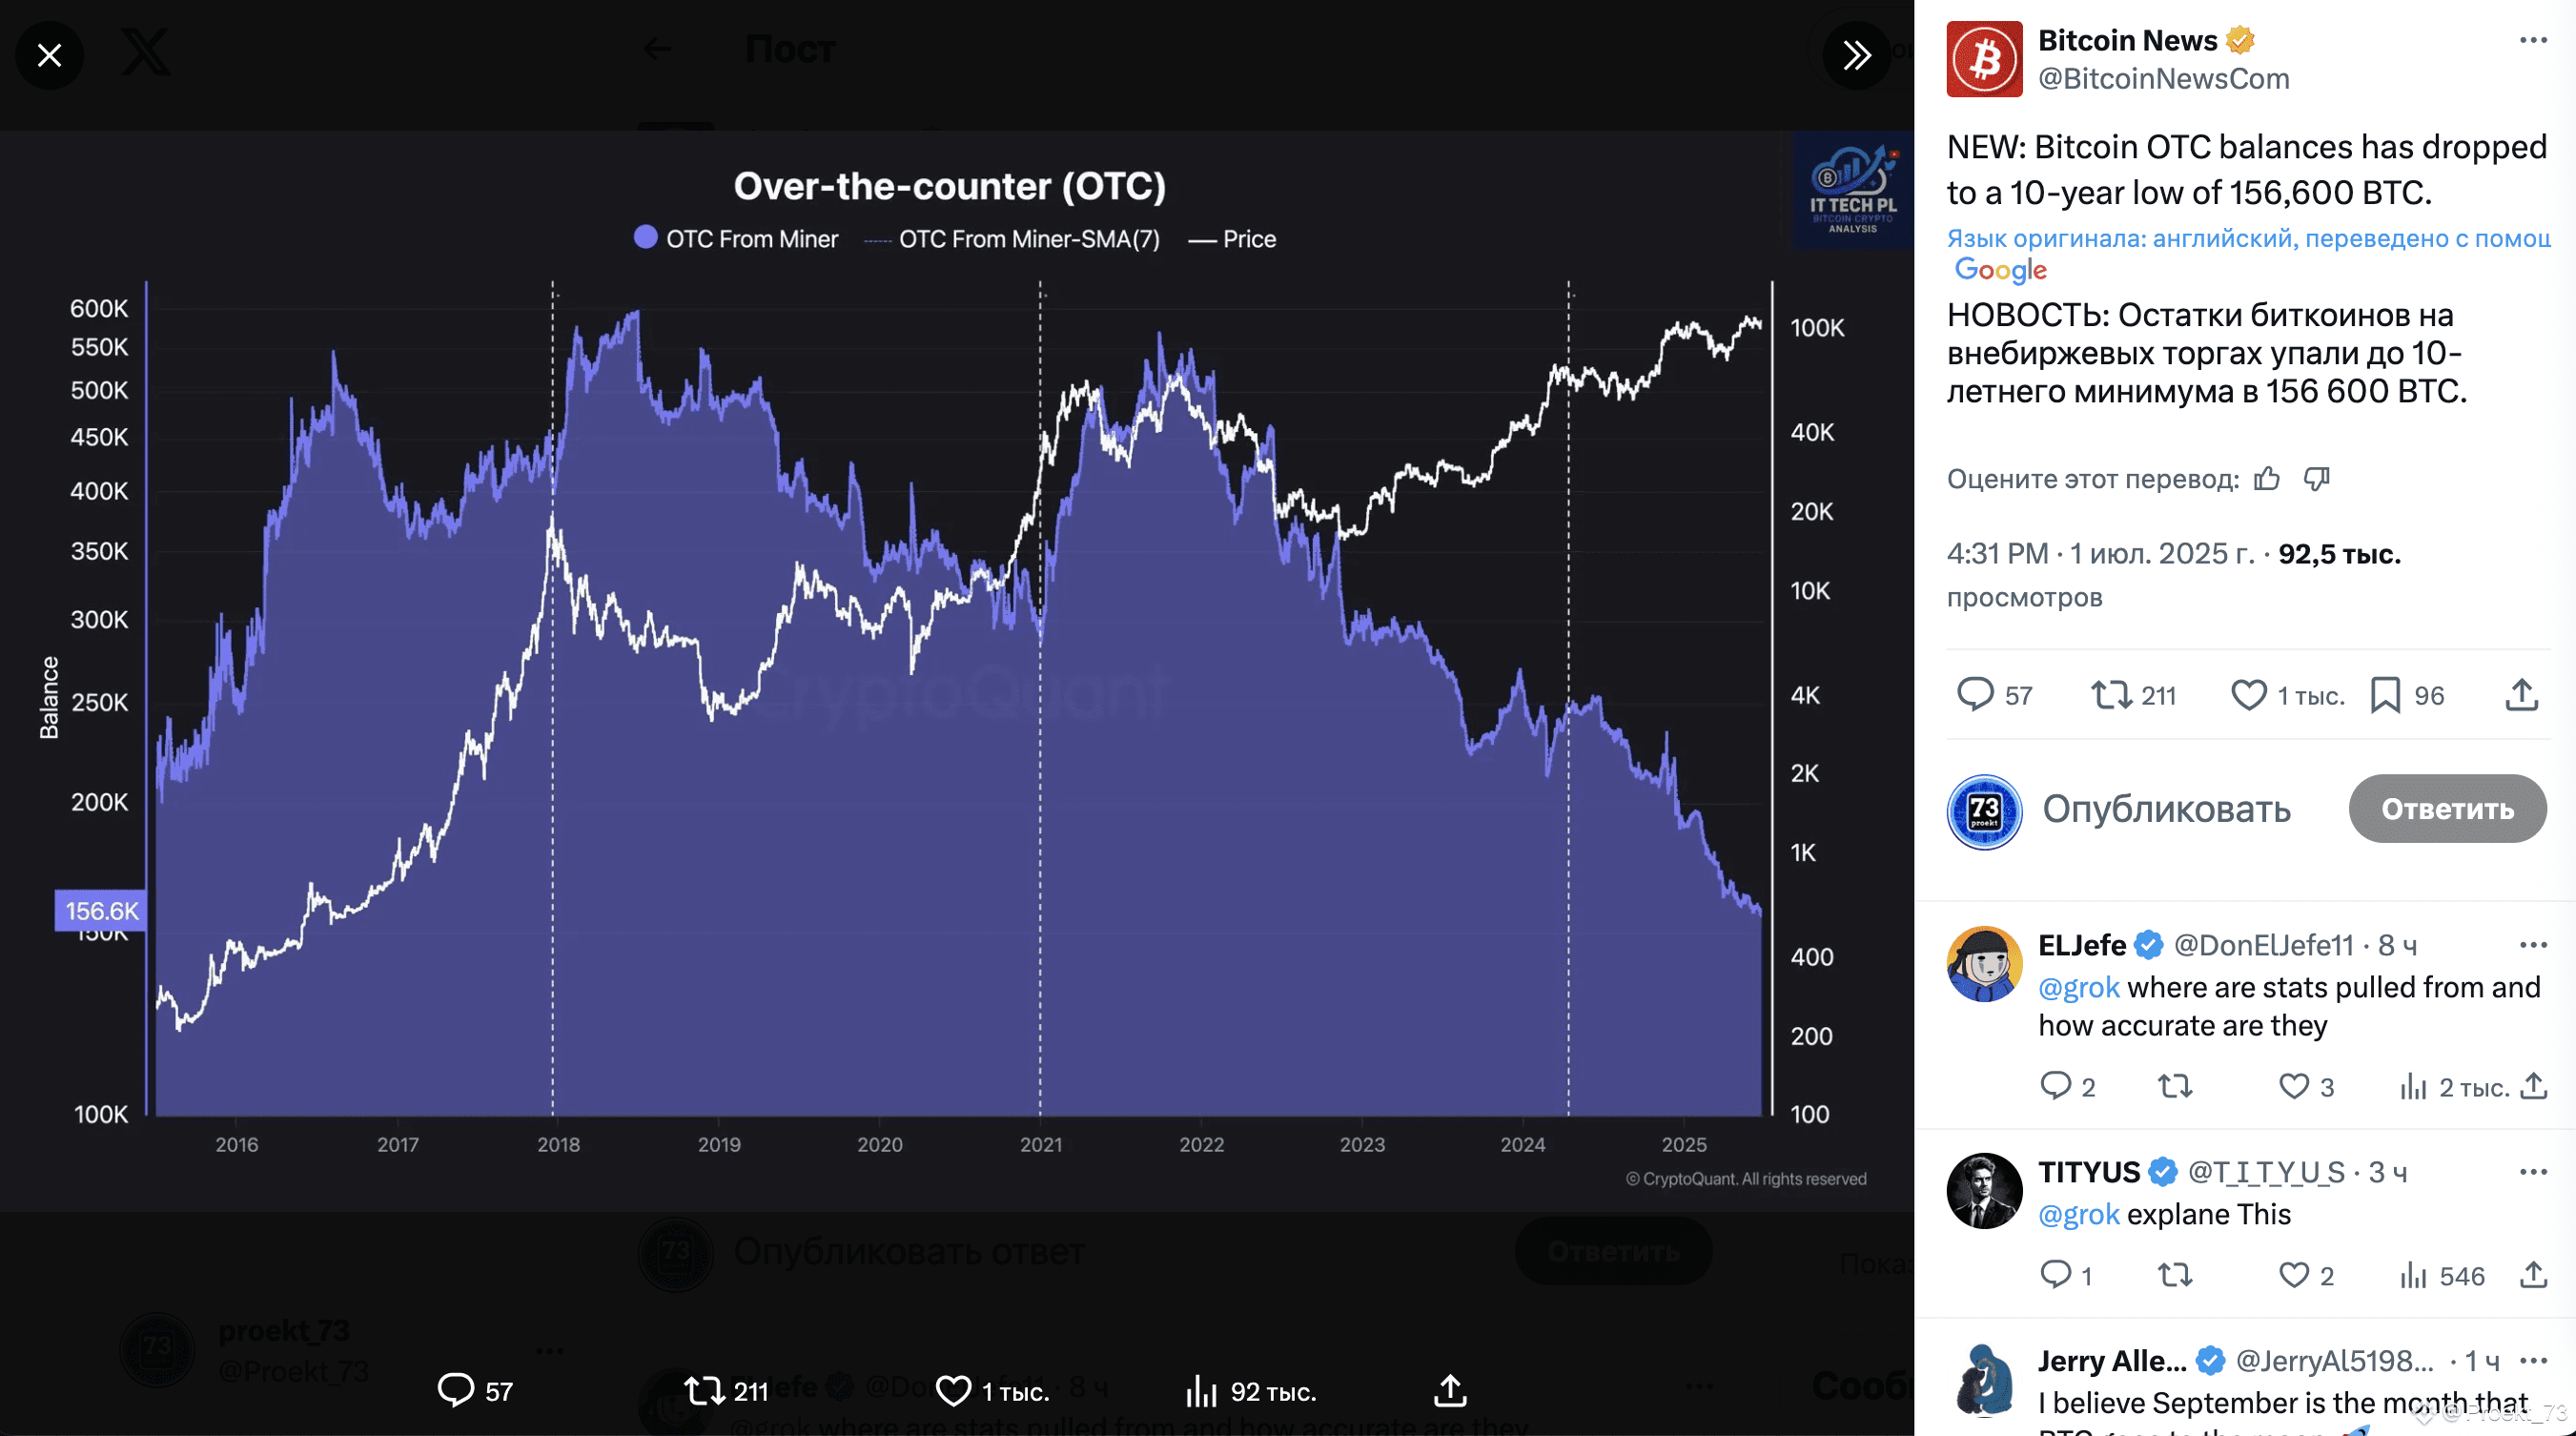Rate the Google translation with thumbs down

(2318, 479)
